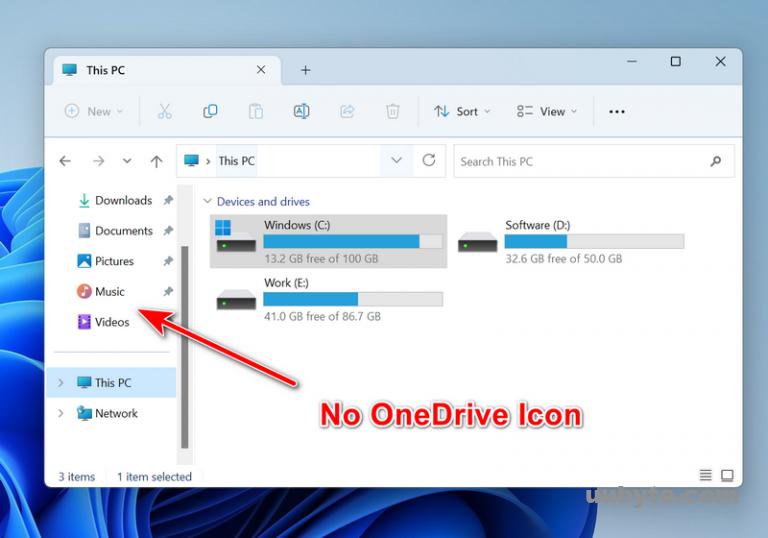Refresh the This PC view
This screenshot has height=538, width=768.
point(429,160)
